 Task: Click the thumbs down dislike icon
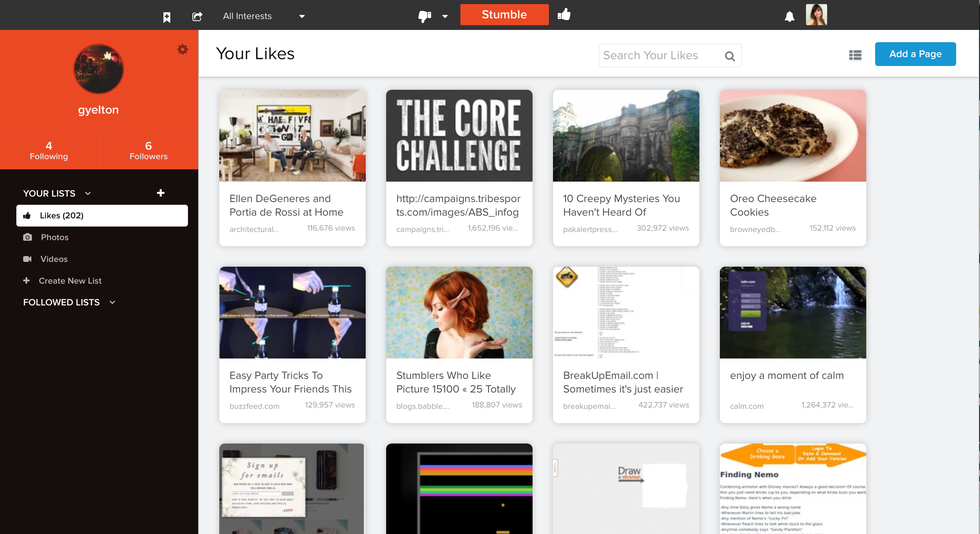point(424,16)
